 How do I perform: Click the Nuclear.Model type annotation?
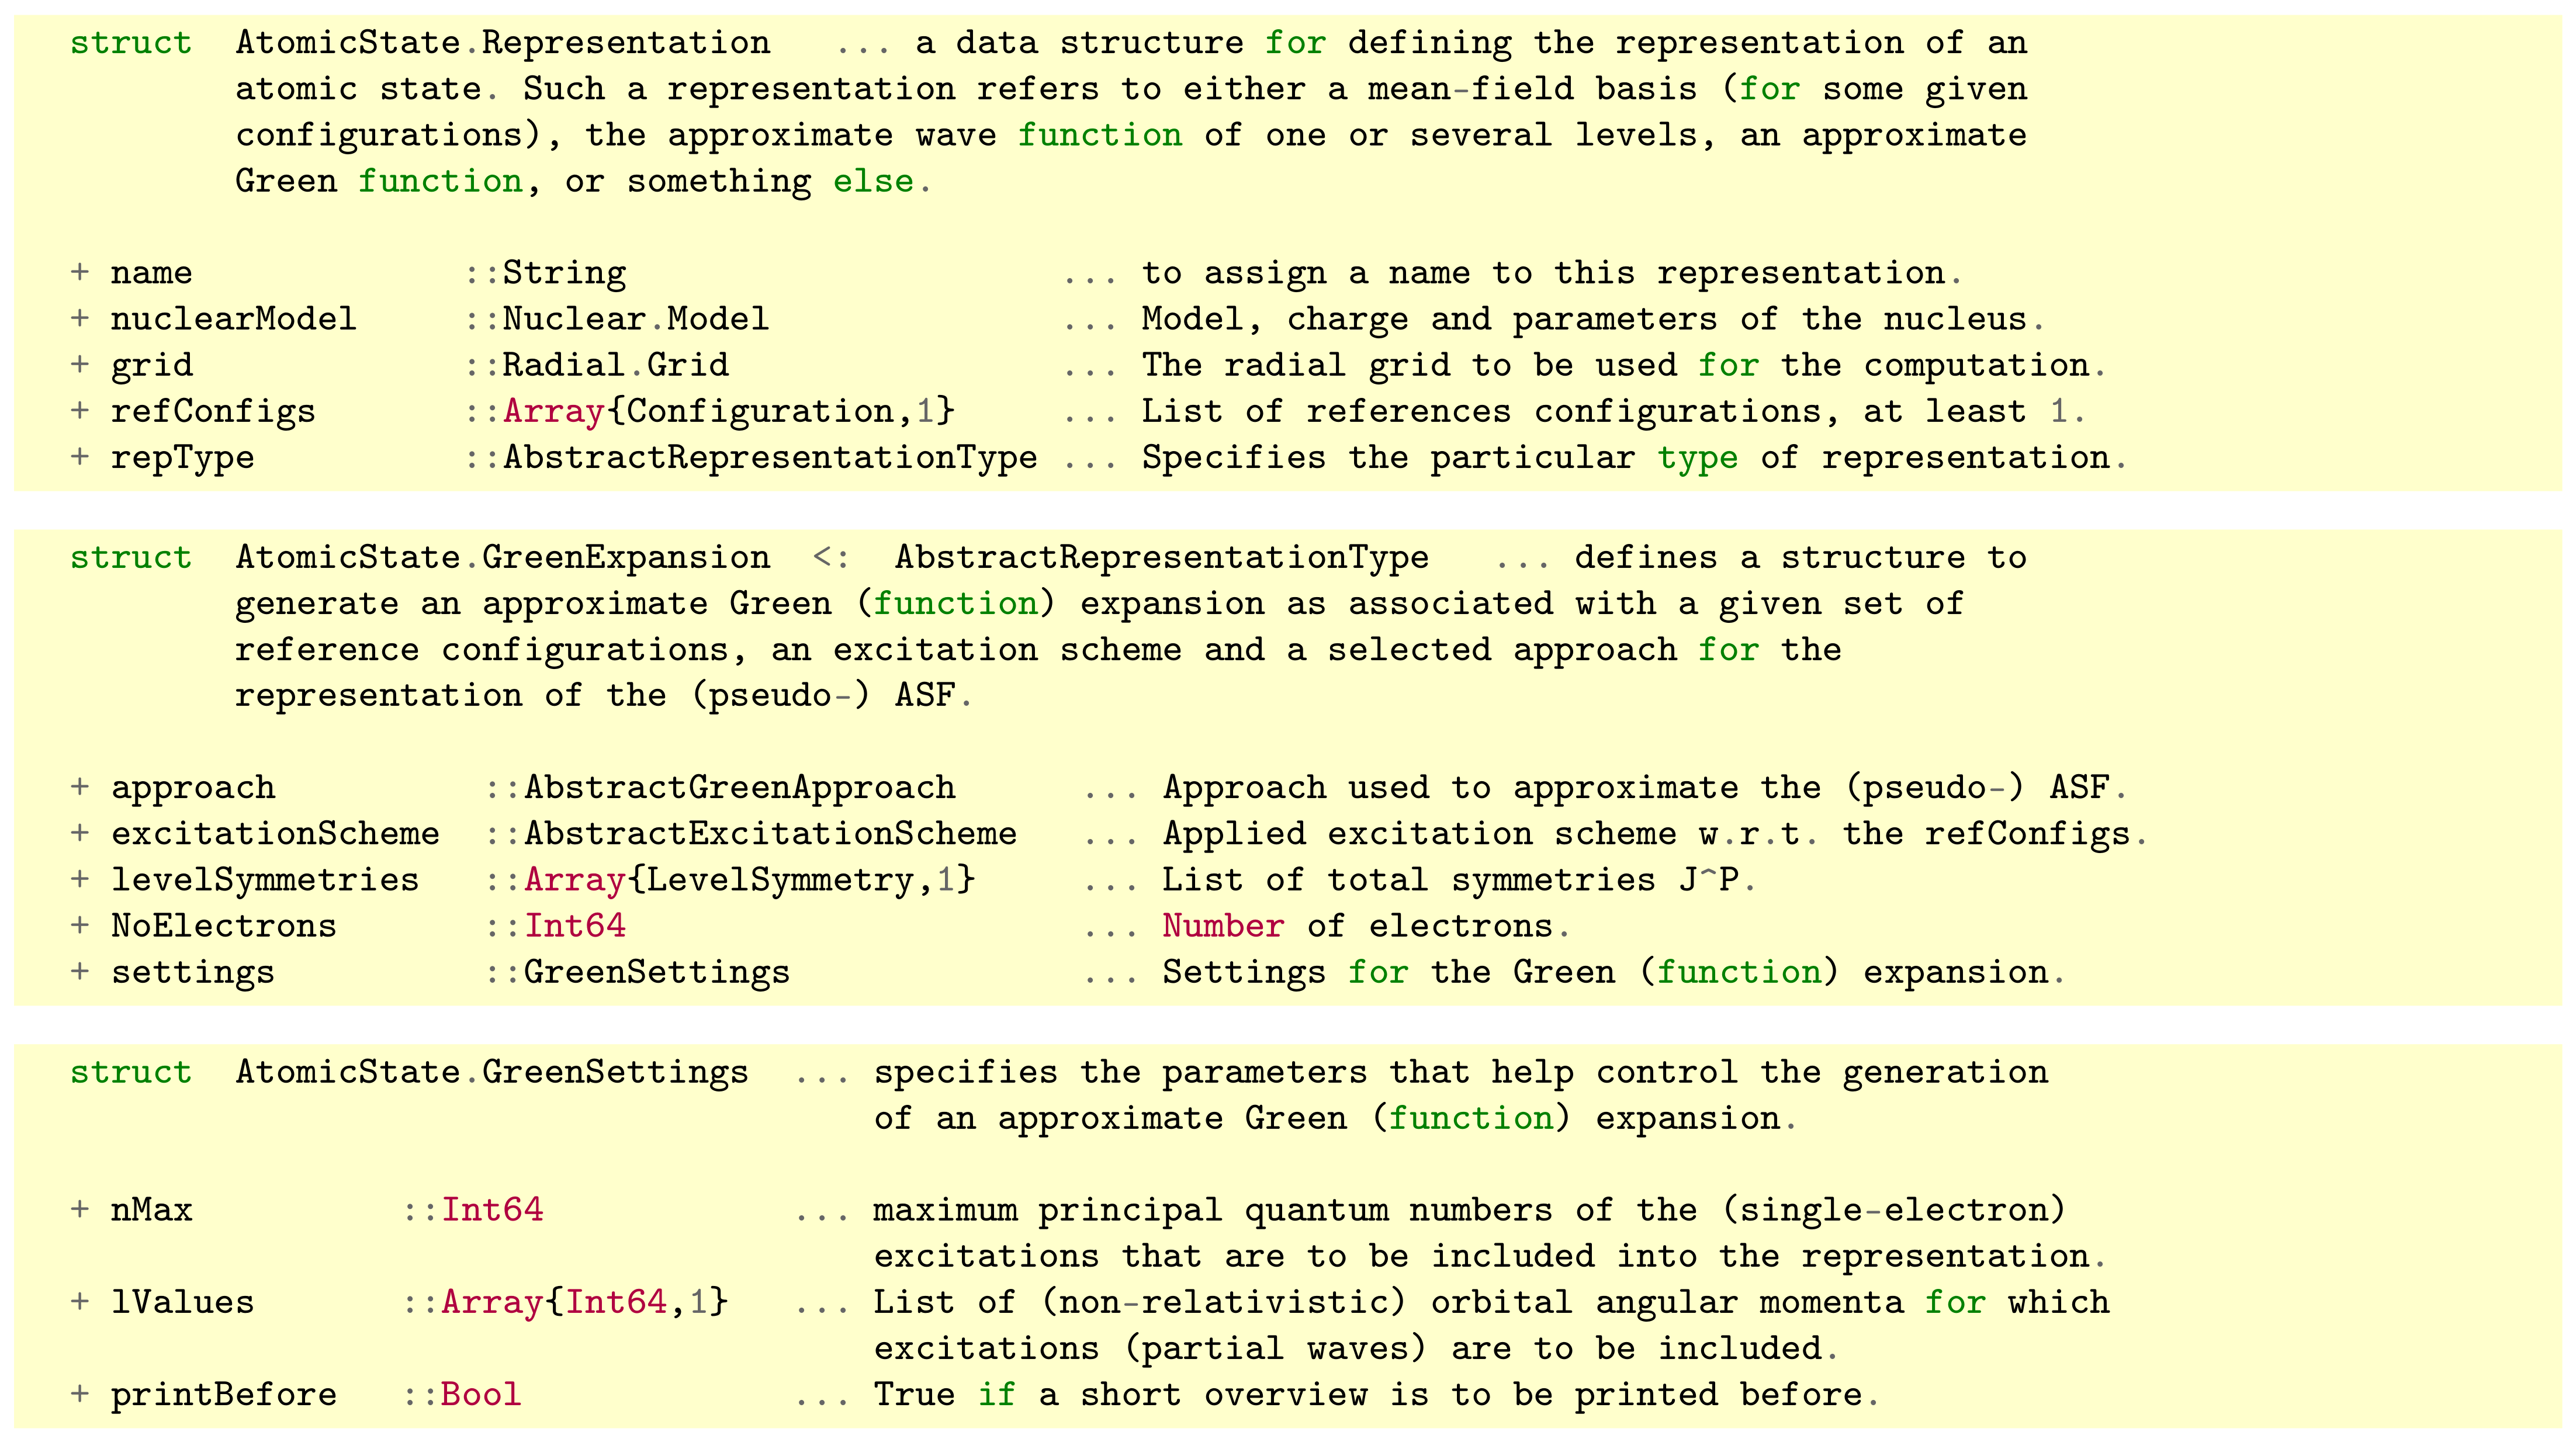(635, 319)
